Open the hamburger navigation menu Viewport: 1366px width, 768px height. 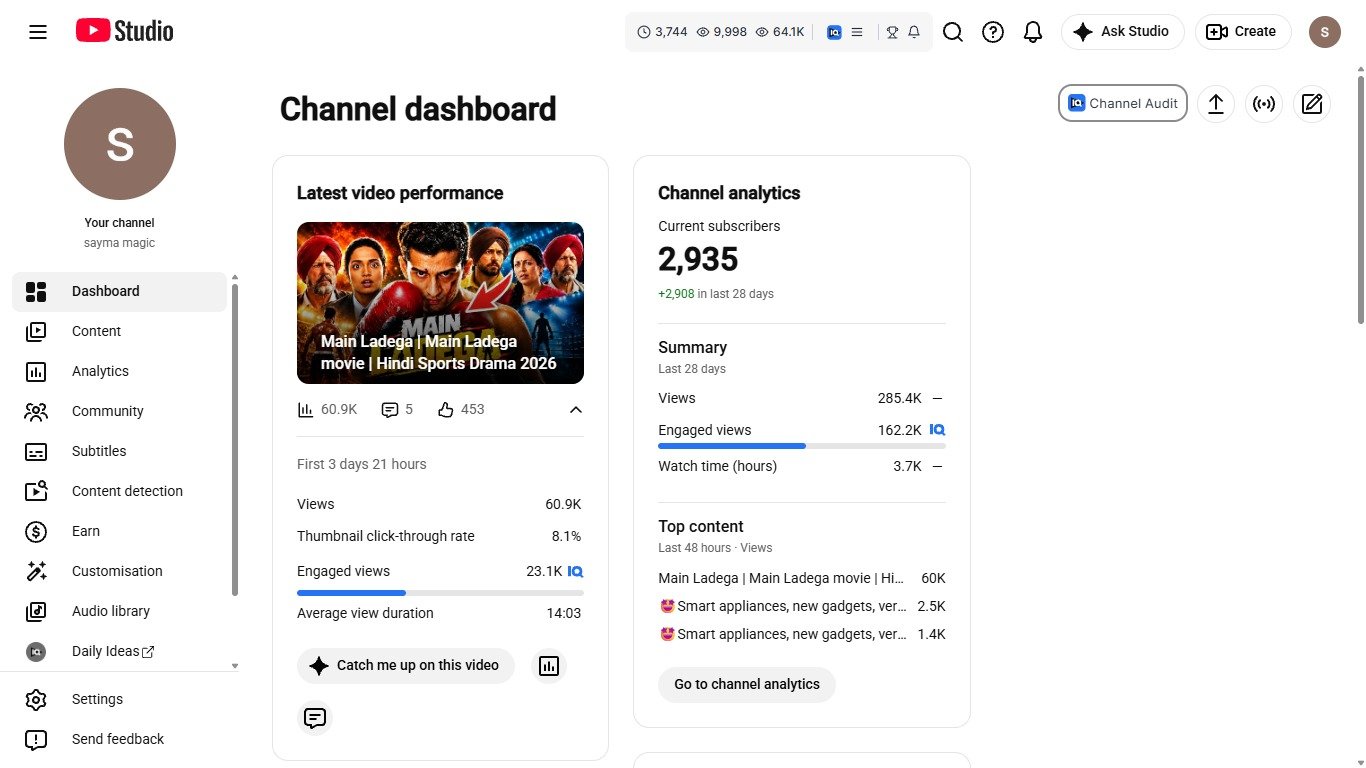click(38, 32)
